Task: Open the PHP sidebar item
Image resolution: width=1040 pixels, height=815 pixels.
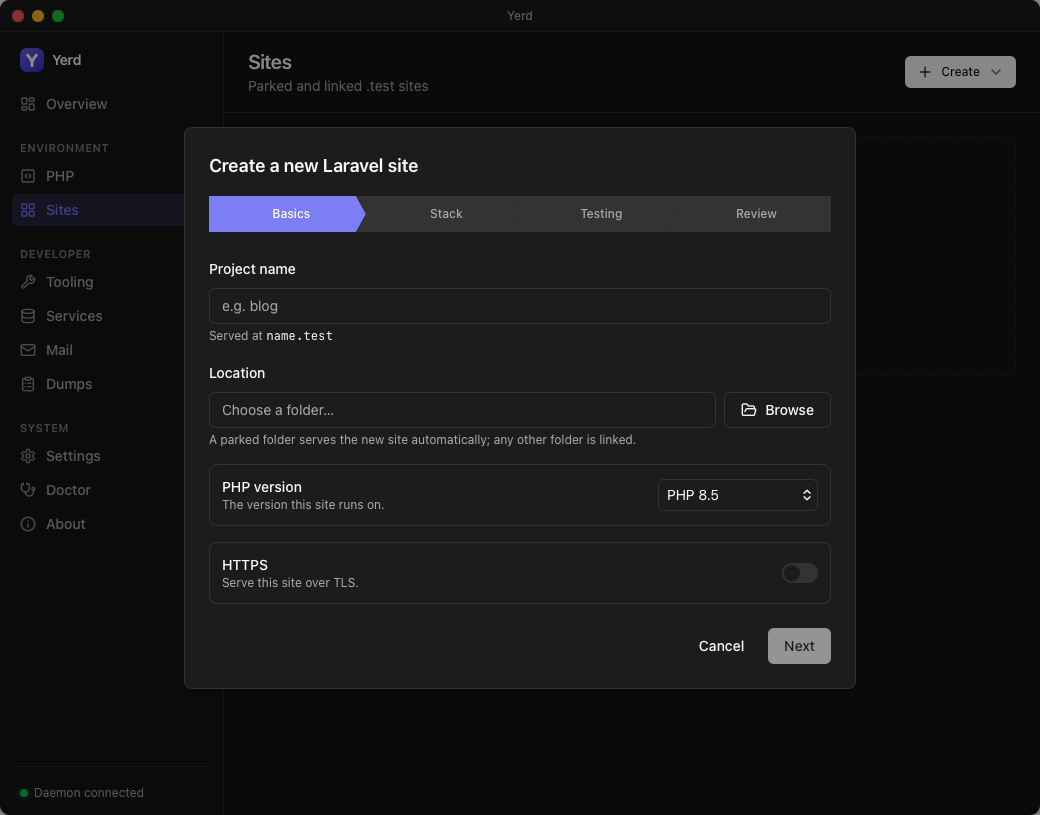Action: click(111, 176)
